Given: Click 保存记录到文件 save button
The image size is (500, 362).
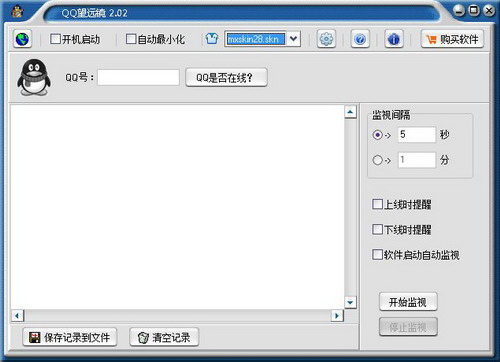Looking at the screenshot, I should tap(70, 337).
